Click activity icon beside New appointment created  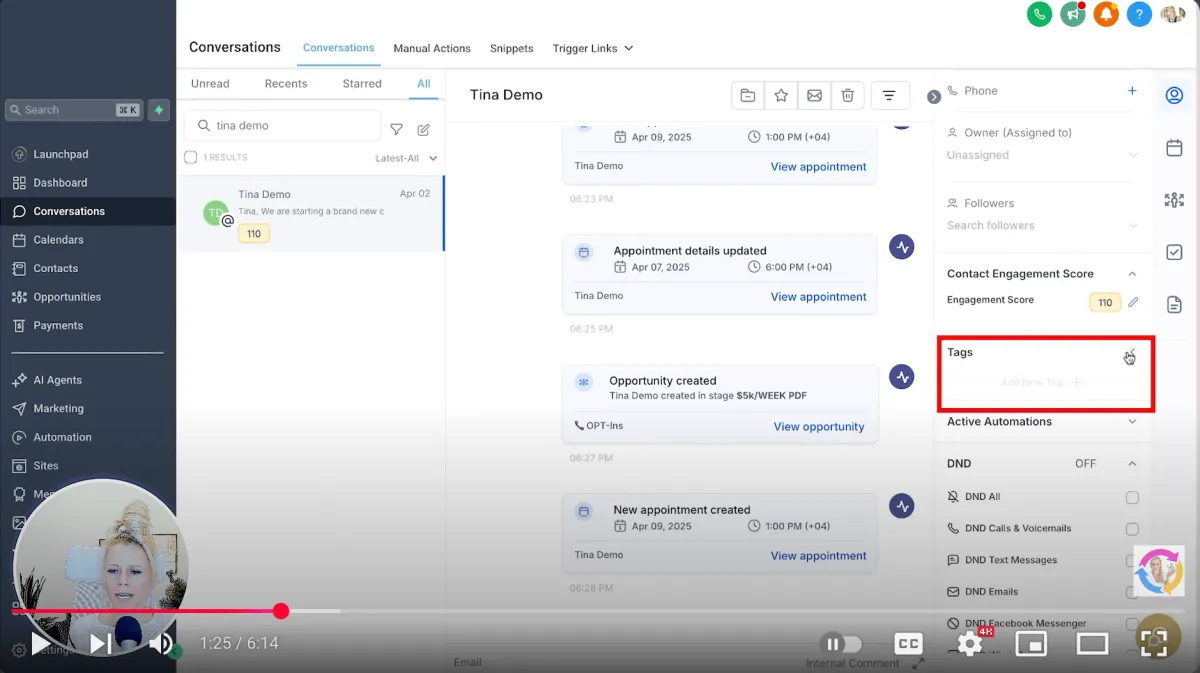902,506
